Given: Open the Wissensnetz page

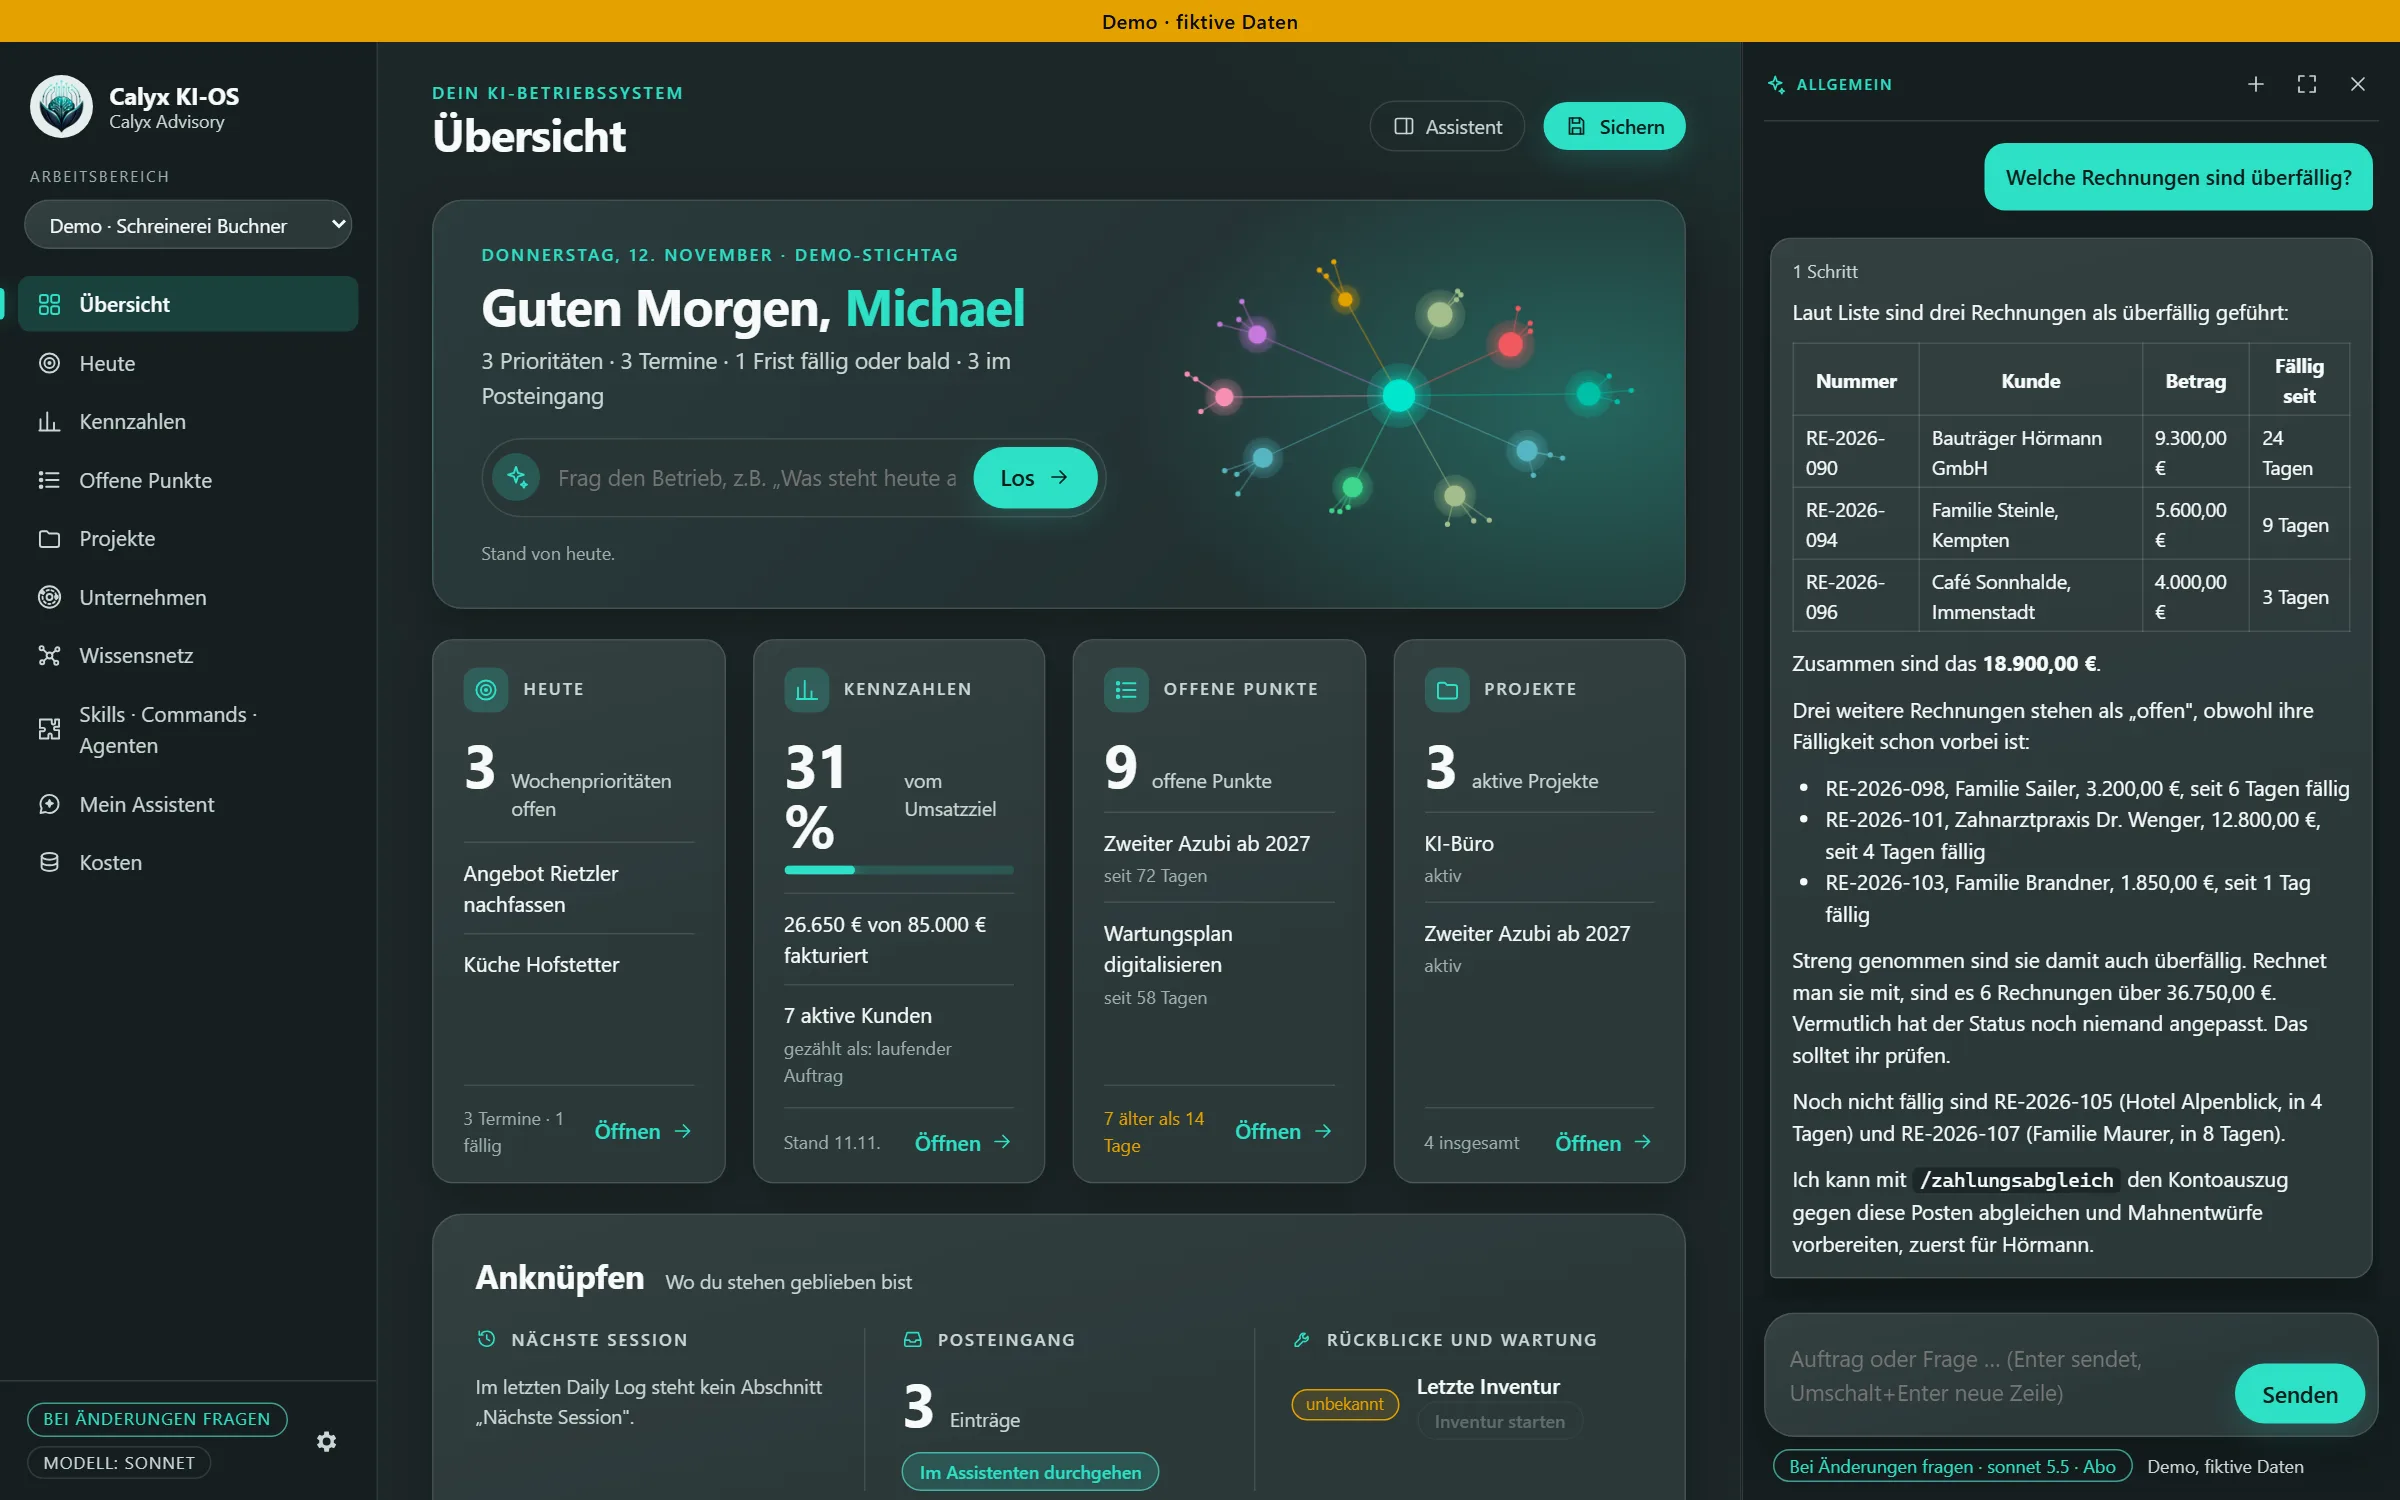Looking at the screenshot, I should click(188, 655).
